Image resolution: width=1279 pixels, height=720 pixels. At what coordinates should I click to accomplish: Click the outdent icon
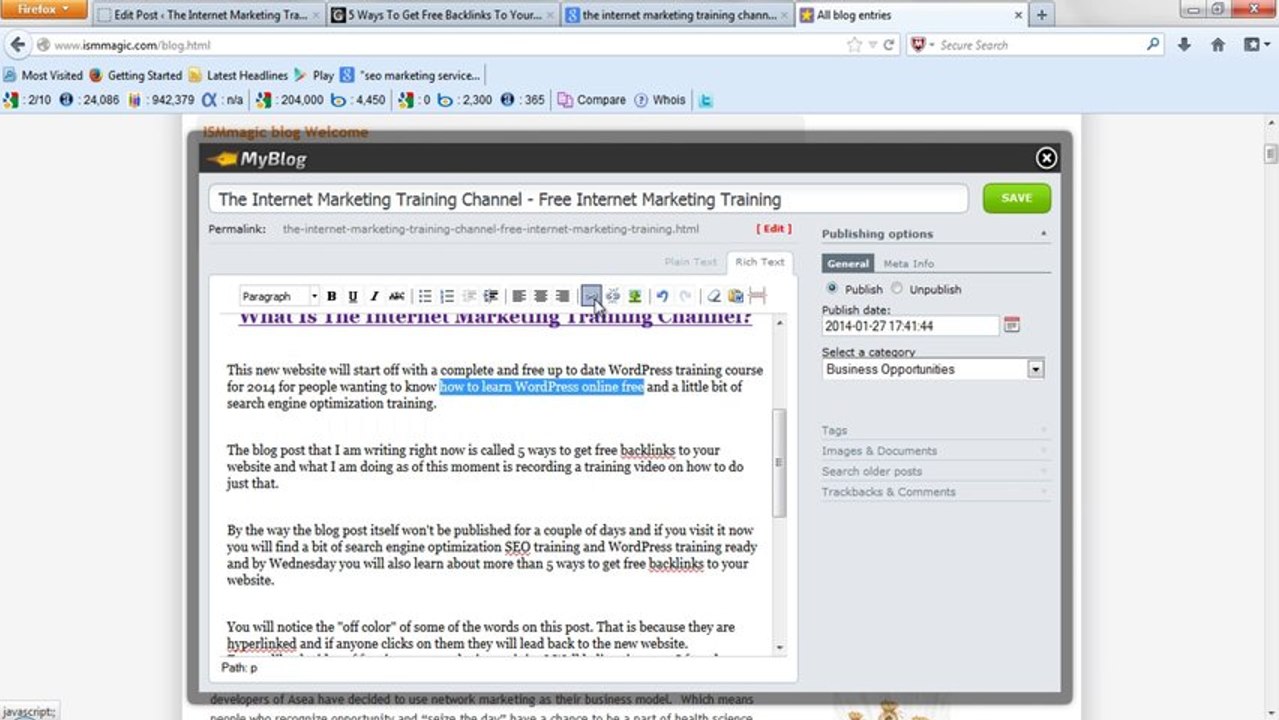(x=469, y=296)
